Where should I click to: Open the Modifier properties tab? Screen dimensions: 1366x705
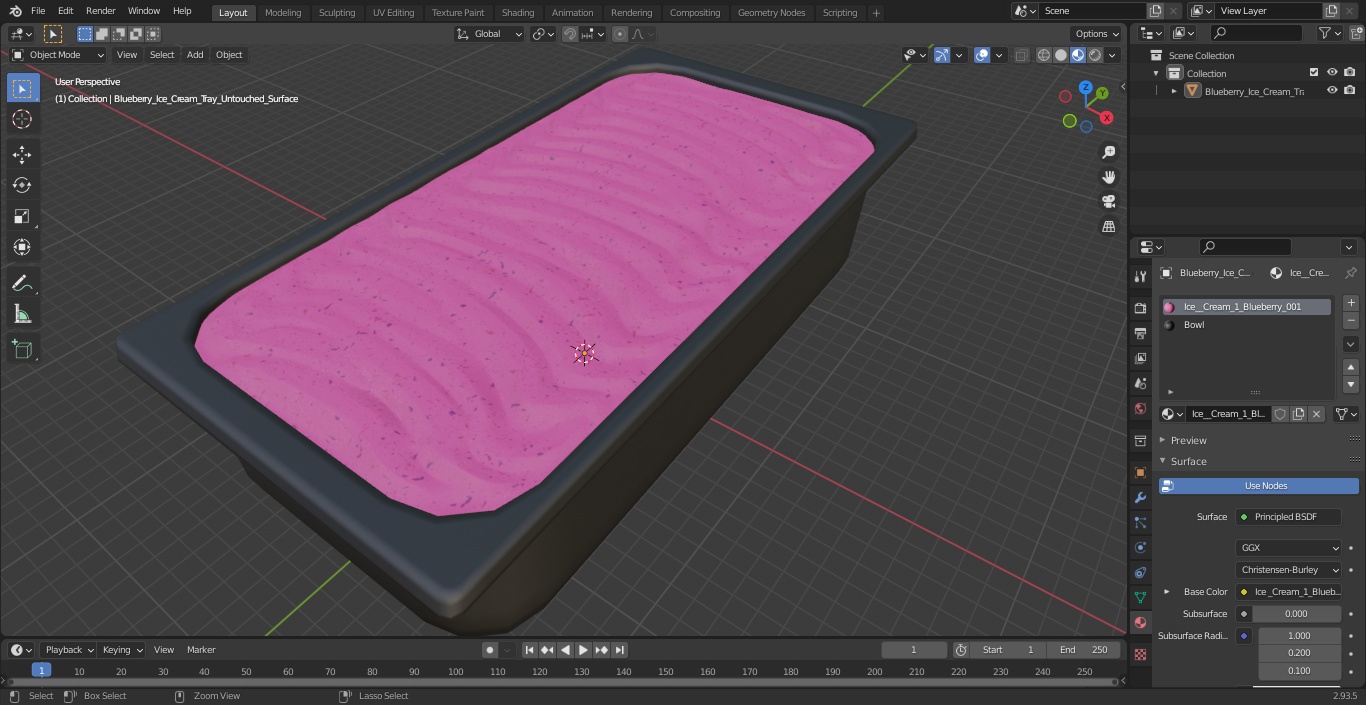coord(1140,497)
